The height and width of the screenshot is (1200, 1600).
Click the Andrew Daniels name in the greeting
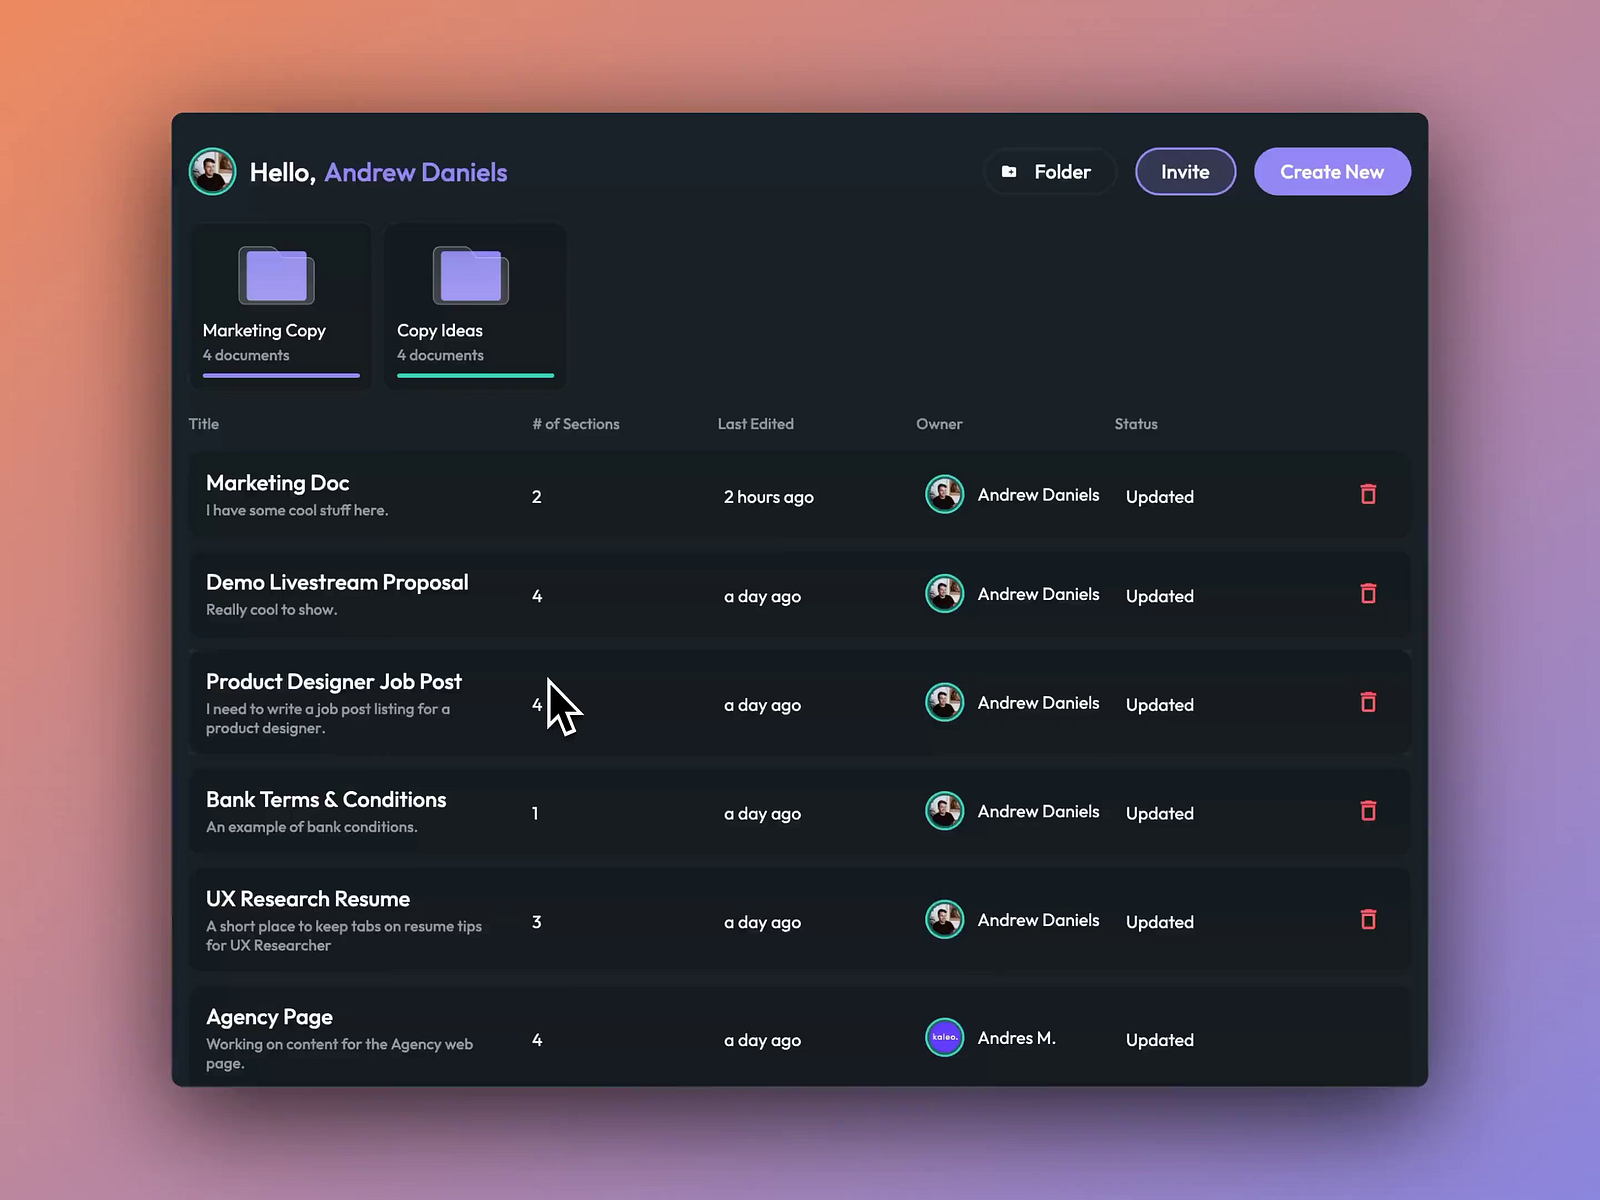coord(416,172)
